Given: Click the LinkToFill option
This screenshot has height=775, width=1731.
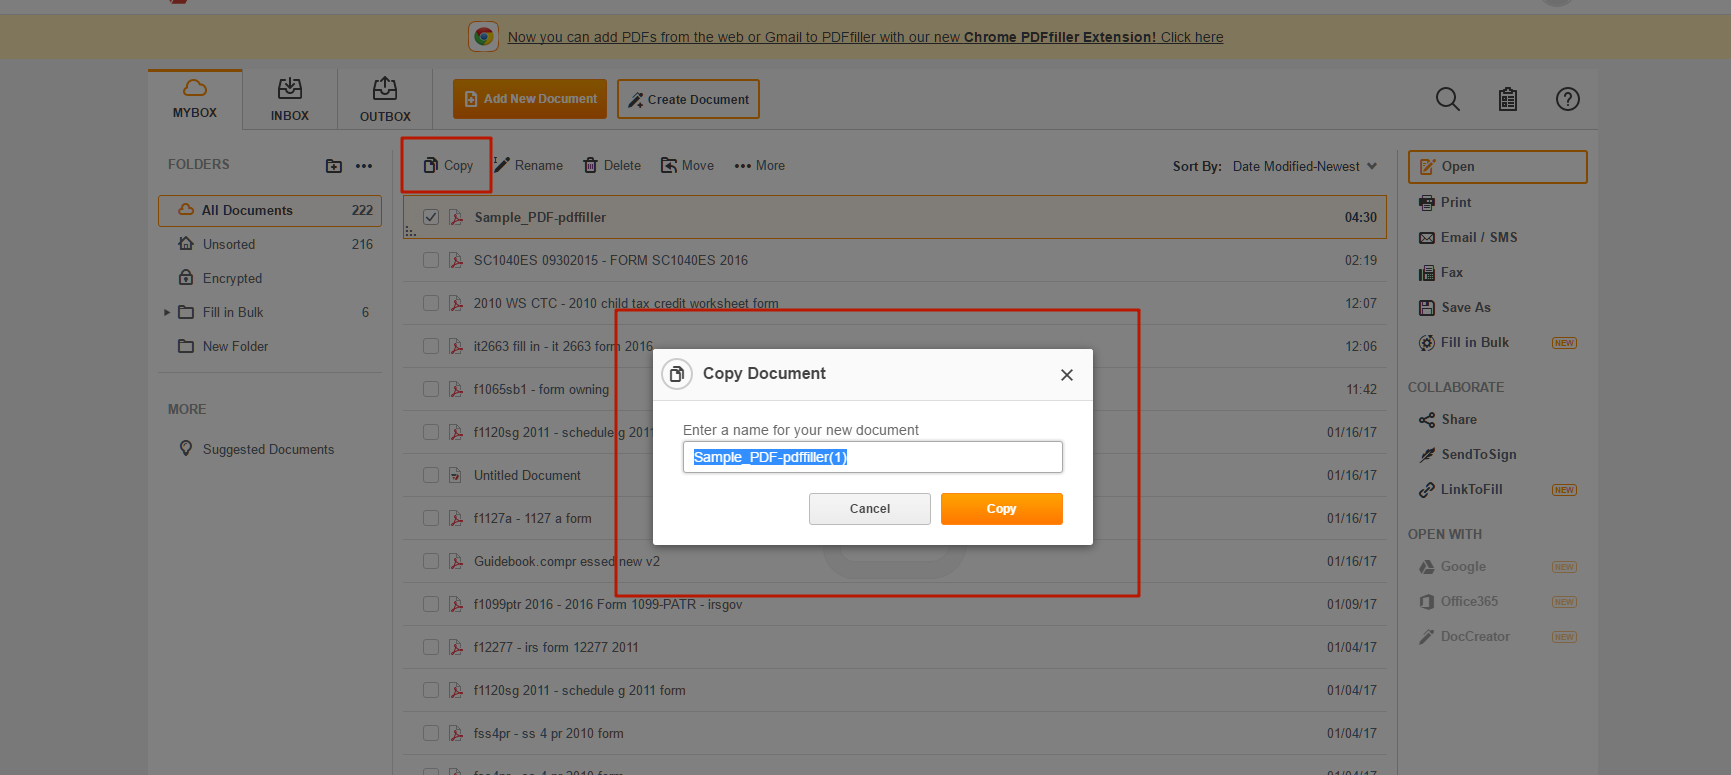Looking at the screenshot, I should [x=1461, y=489].
